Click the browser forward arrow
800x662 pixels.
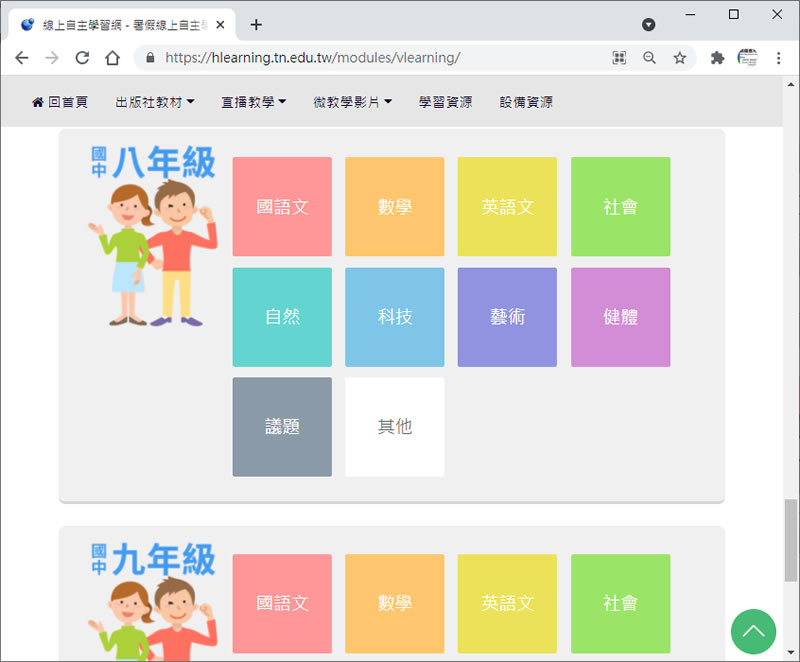coord(52,58)
